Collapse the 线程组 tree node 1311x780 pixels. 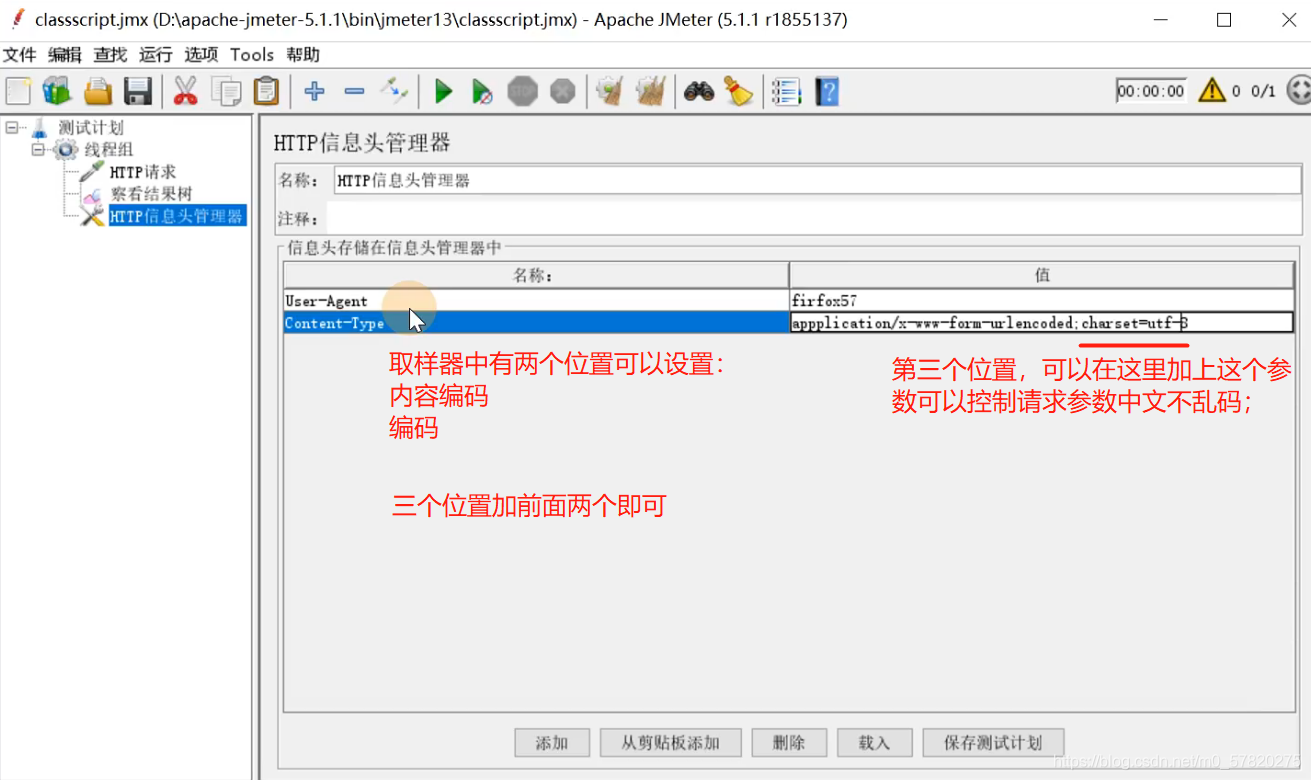pyautogui.click(x=38, y=150)
